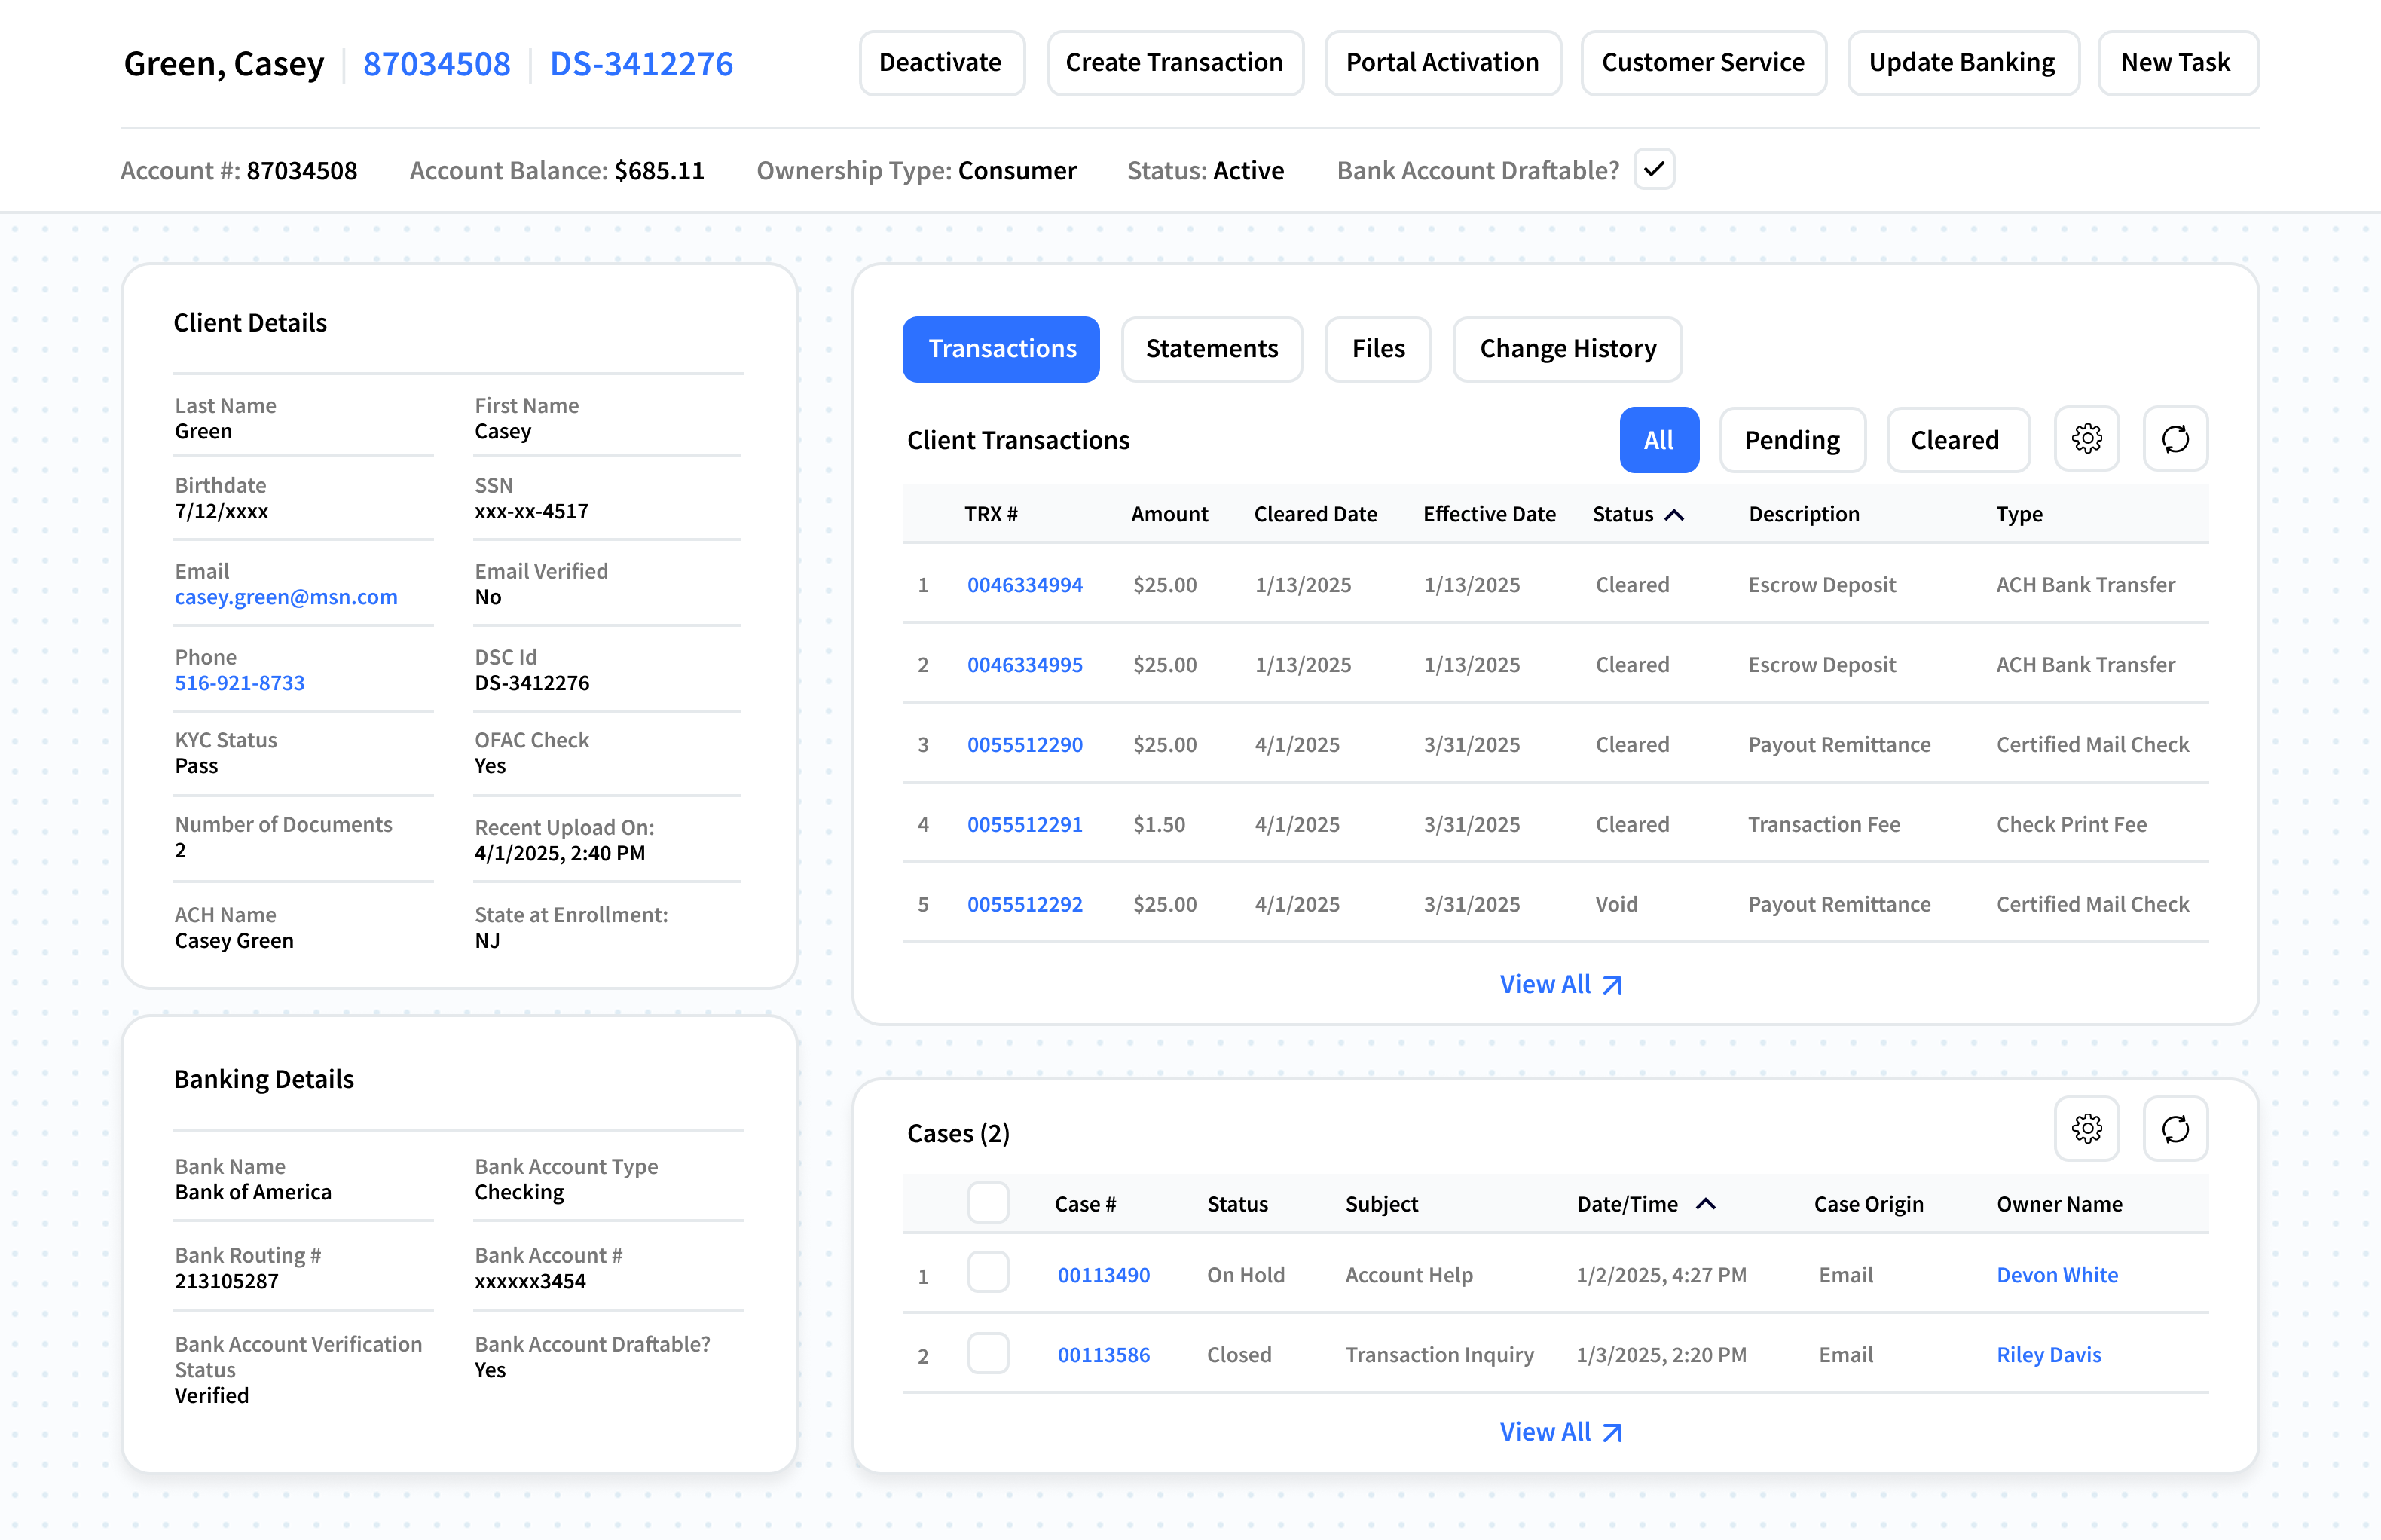Sort transactions by Status column arrow
Image resolution: width=2381 pixels, height=1540 pixels.
click(1674, 514)
